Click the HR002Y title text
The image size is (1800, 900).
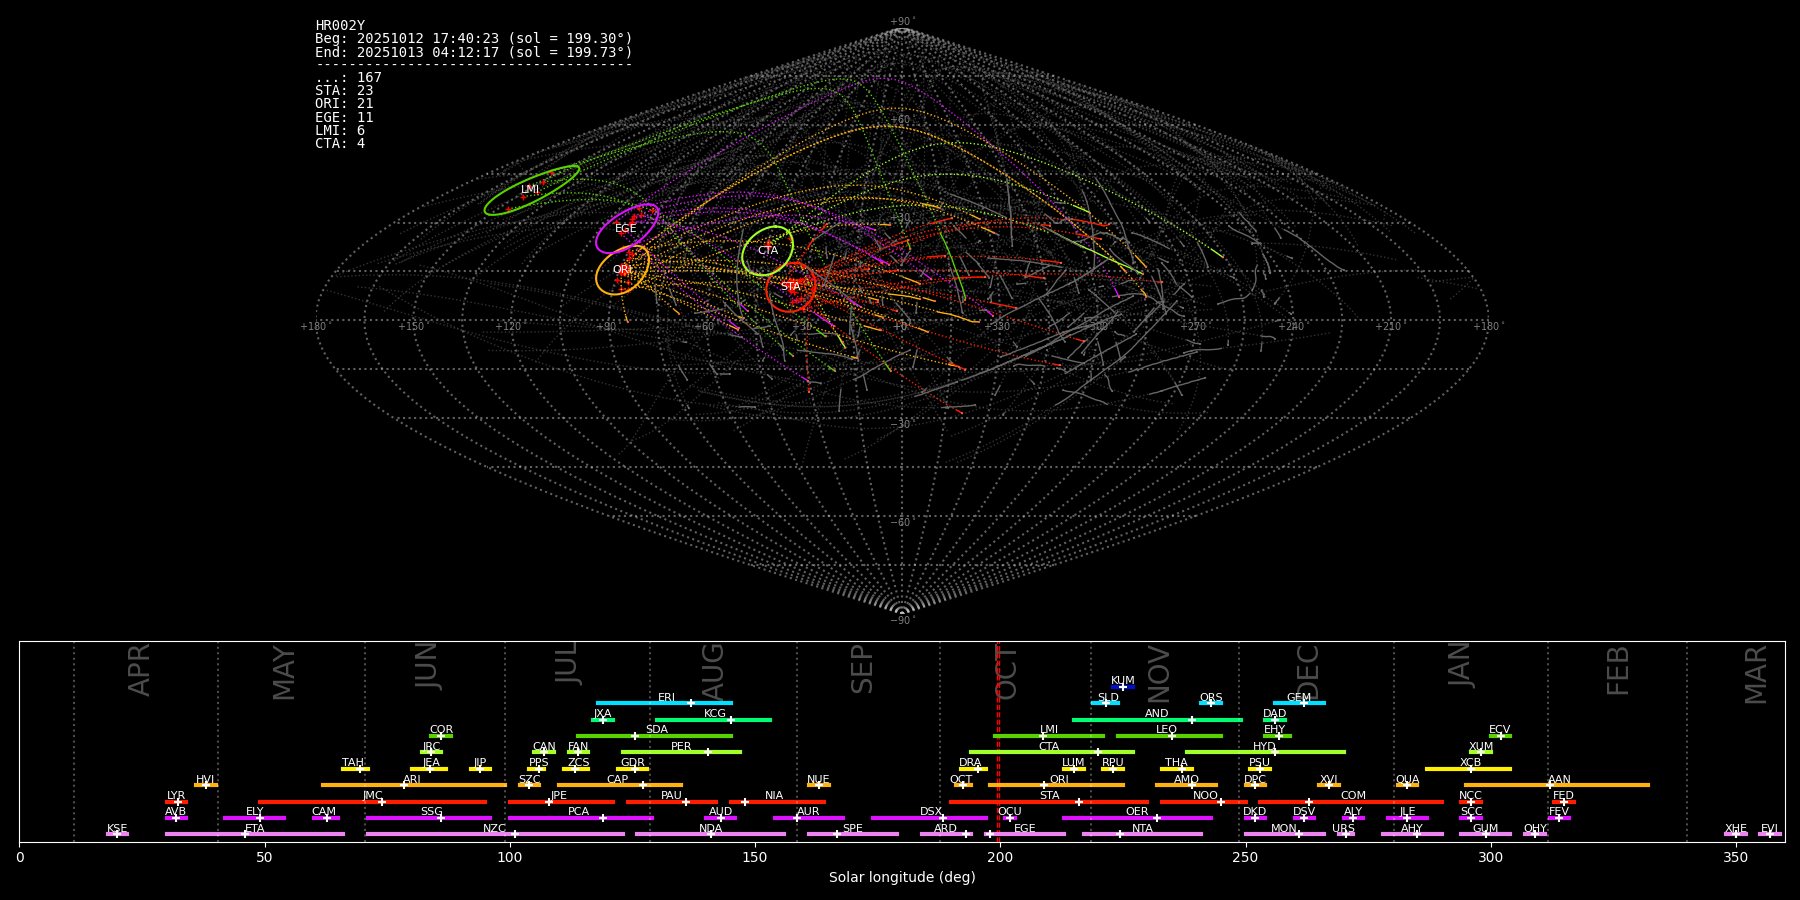click(x=340, y=26)
